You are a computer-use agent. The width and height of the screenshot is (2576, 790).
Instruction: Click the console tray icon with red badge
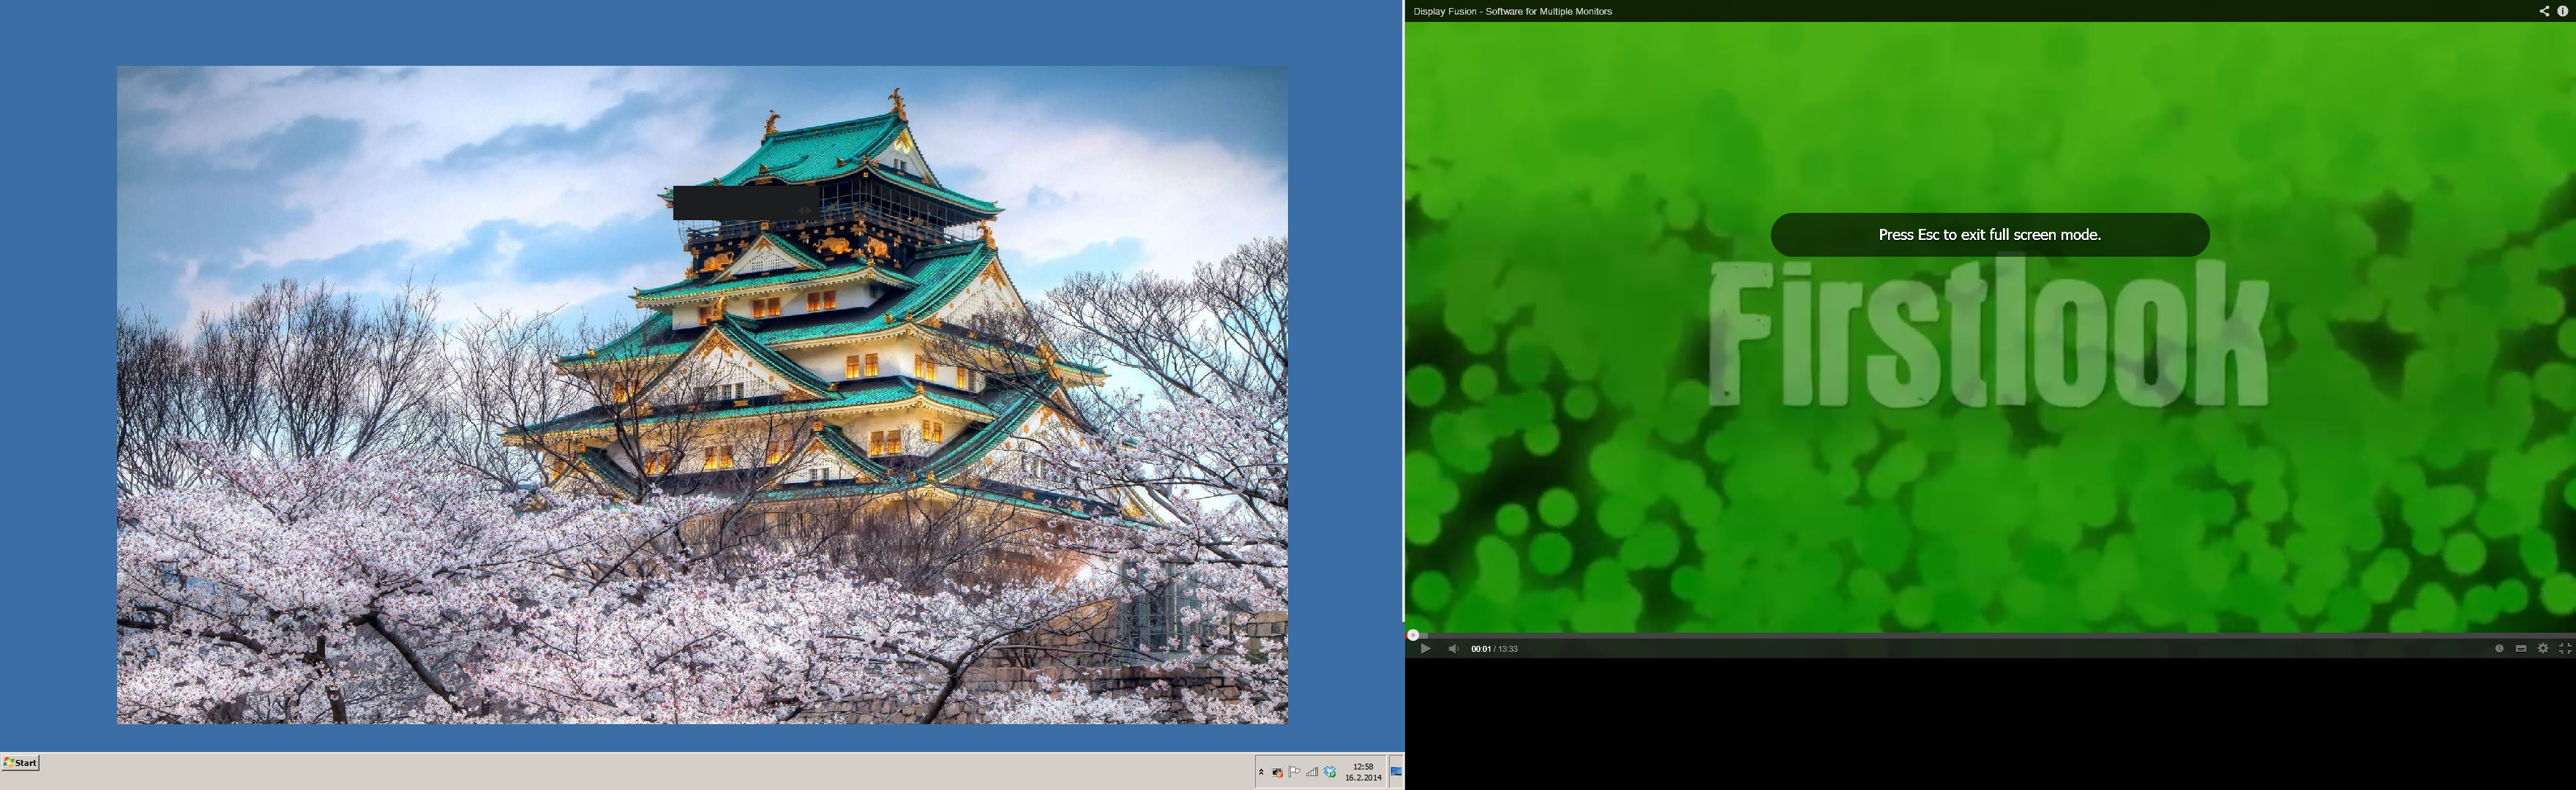coord(1277,771)
